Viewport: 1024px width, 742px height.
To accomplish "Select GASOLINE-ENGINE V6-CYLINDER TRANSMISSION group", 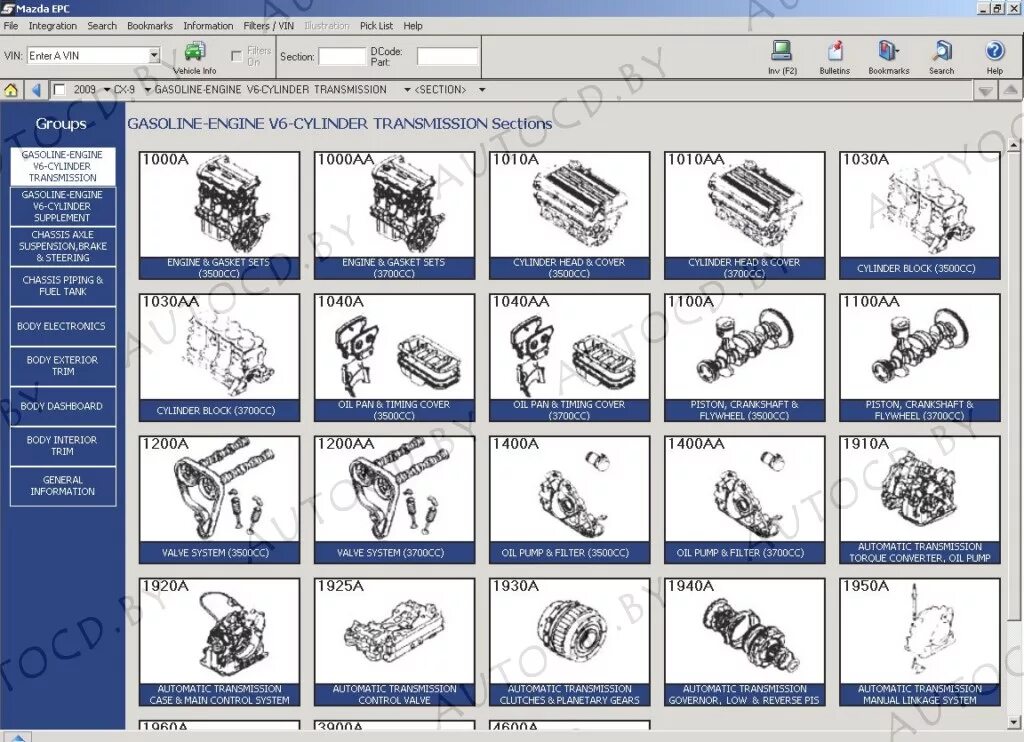I will 63,166.
